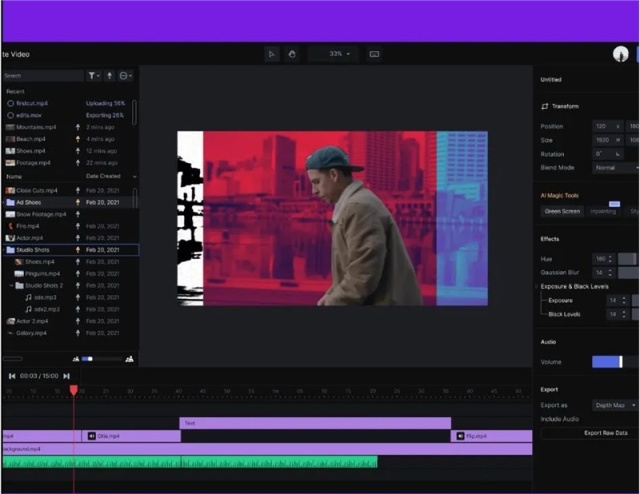The image size is (640, 494).
Task: Select the hand pan tool
Action: [292, 54]
